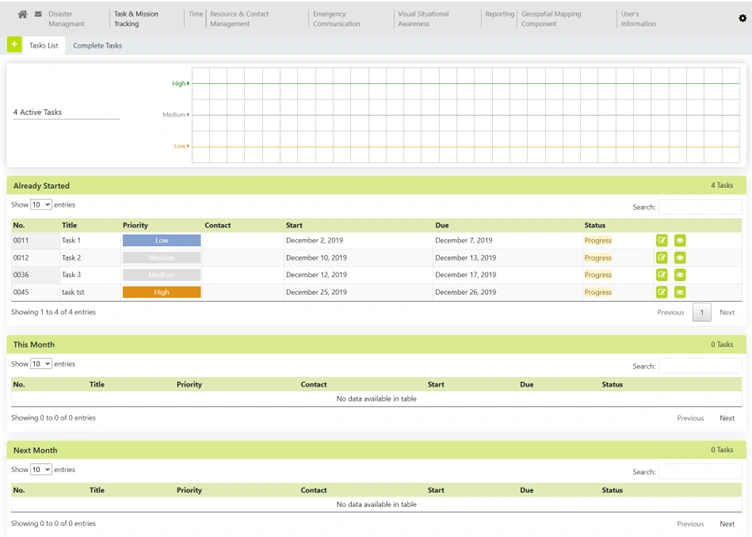Switch to the Complete Tasks tab

97,46
